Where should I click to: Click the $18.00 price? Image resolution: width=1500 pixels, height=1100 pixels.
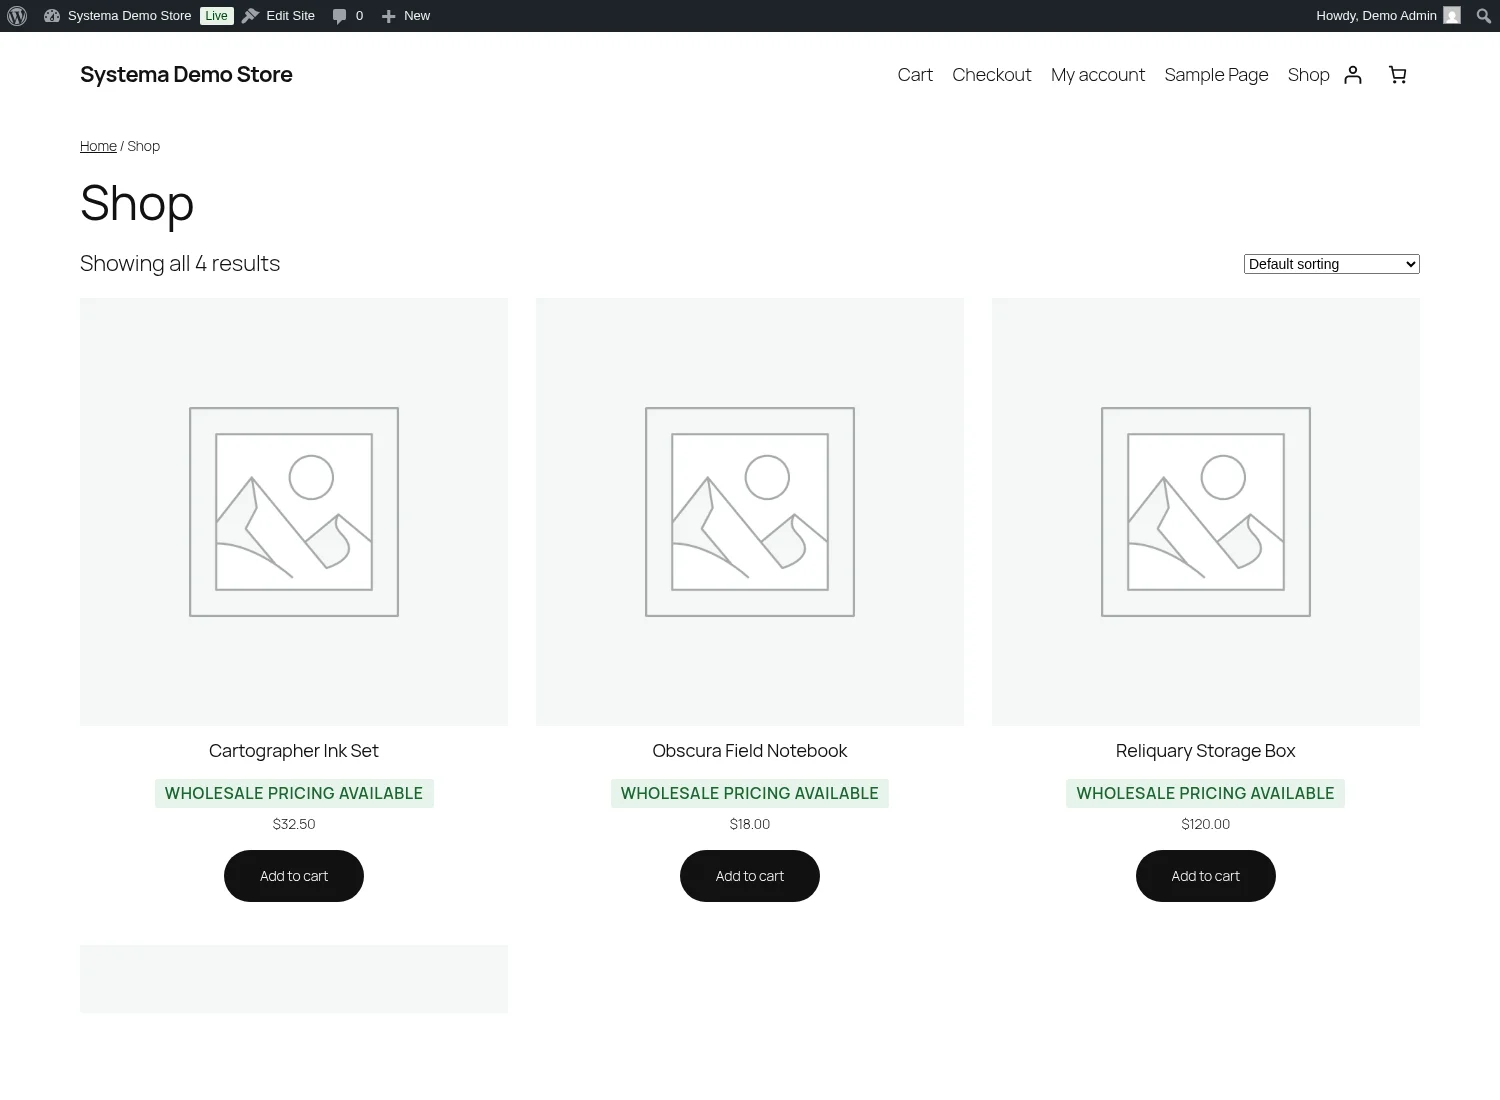pyautogui.click(x=750, y=824)
